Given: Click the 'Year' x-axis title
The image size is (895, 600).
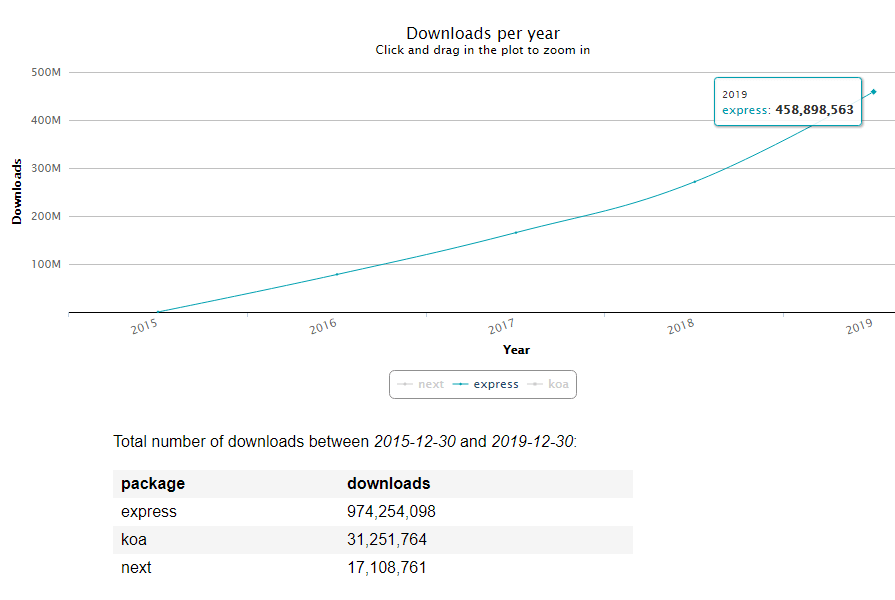Looking at the screenshot, I should (516, 350).
